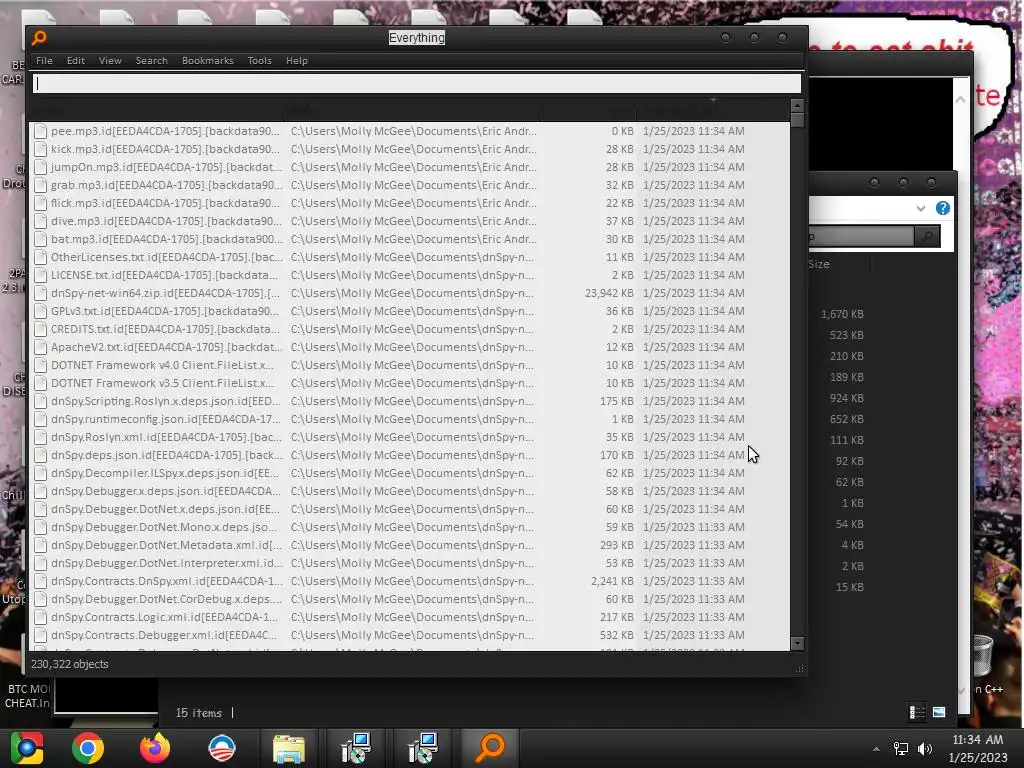Image resolution: width=1024 pixels, height=768 pixels.
Task: Click the 1,670 KB entry in the Explorer window
Action: coord(842,314)
